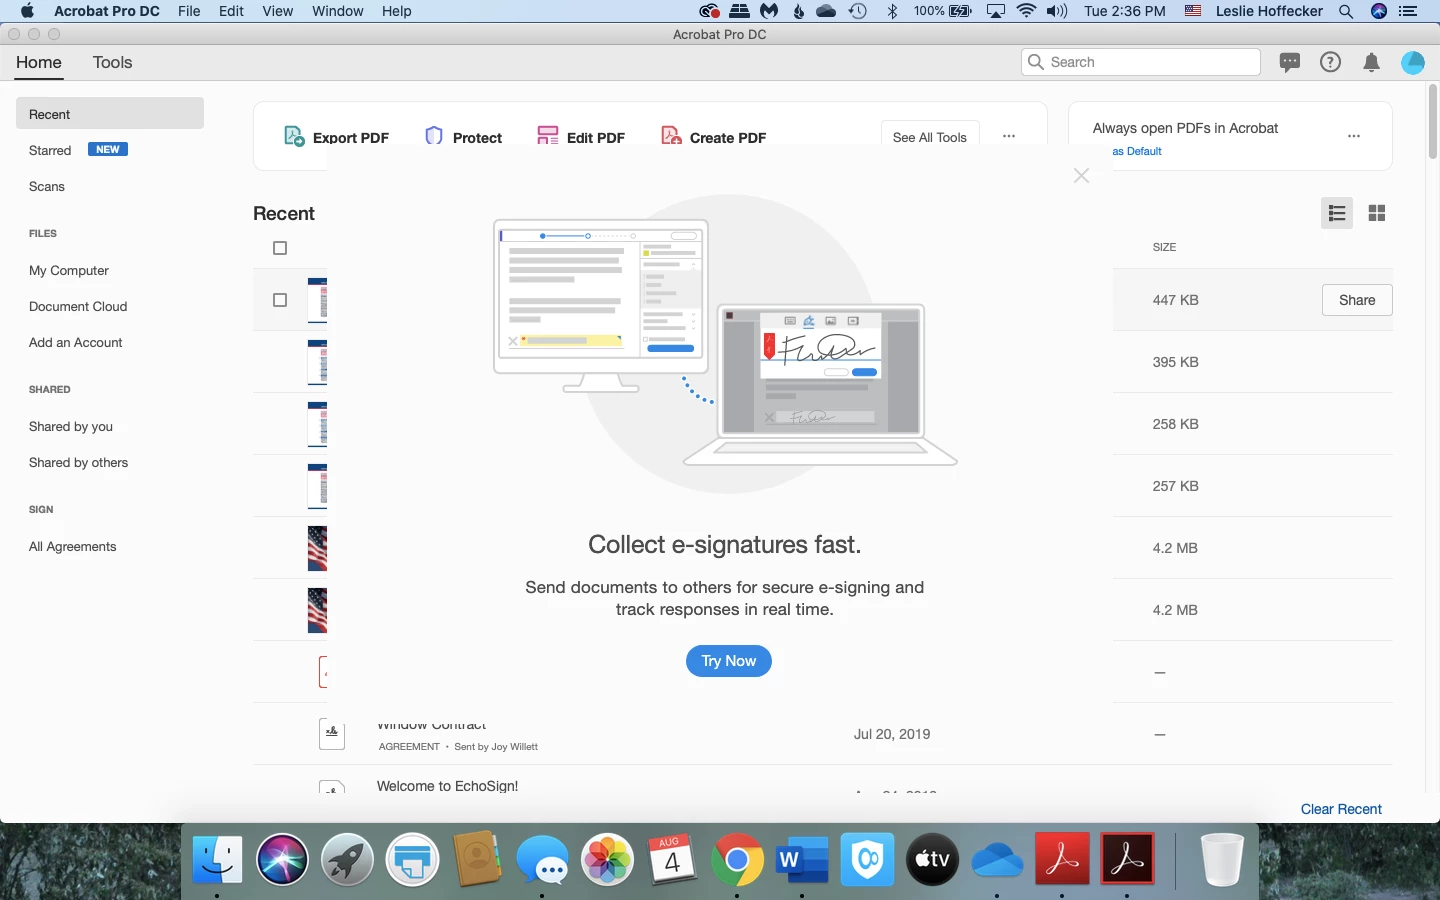Open the File menu
This screenshot has height=900, width=1440.
pyautogui.click(x=189, y=11)
